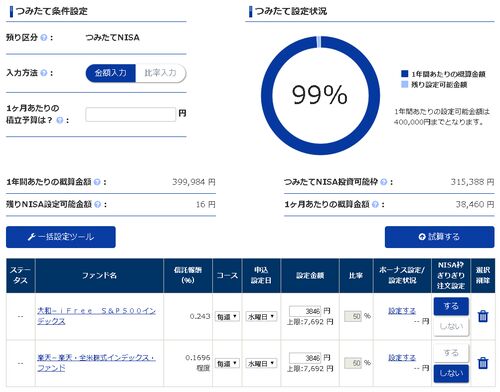
Task: Click the ファンド名 column header
Action: click(99, 276)
